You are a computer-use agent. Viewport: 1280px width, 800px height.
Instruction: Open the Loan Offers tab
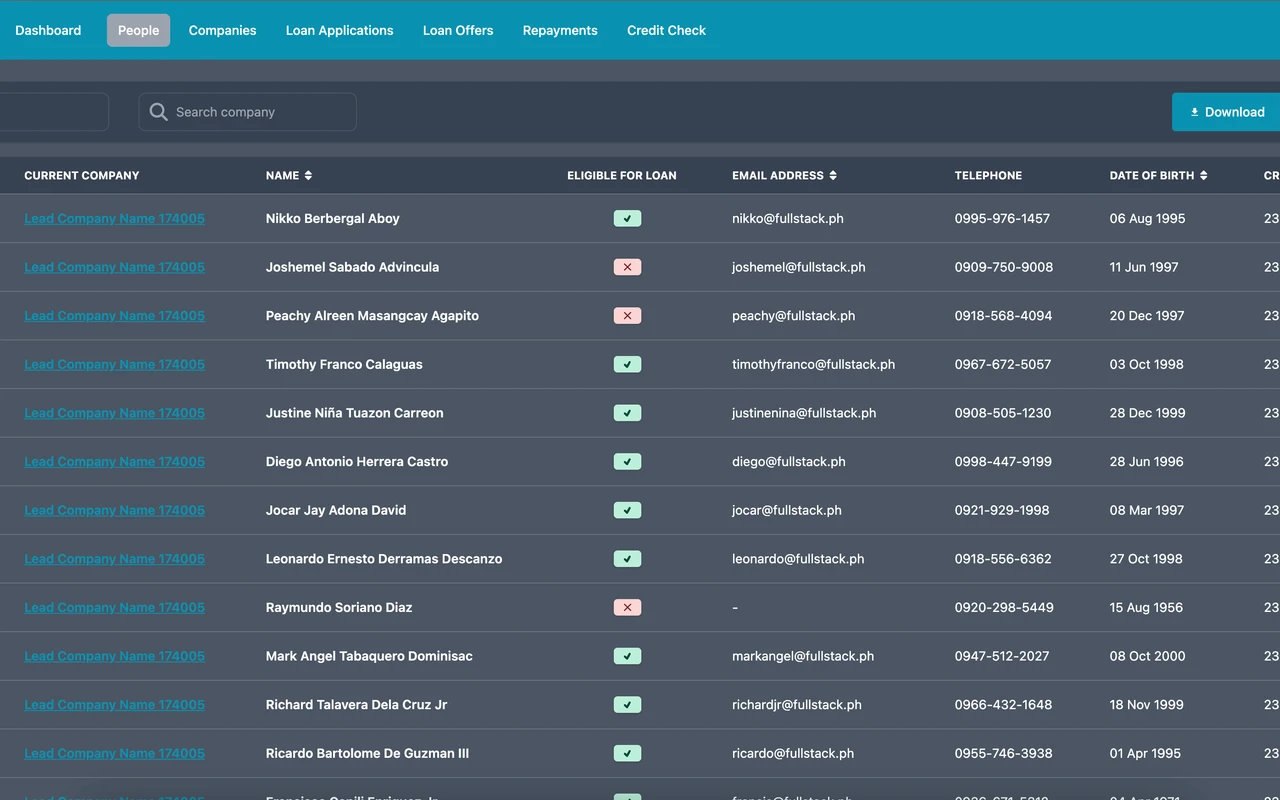point(458,30)
